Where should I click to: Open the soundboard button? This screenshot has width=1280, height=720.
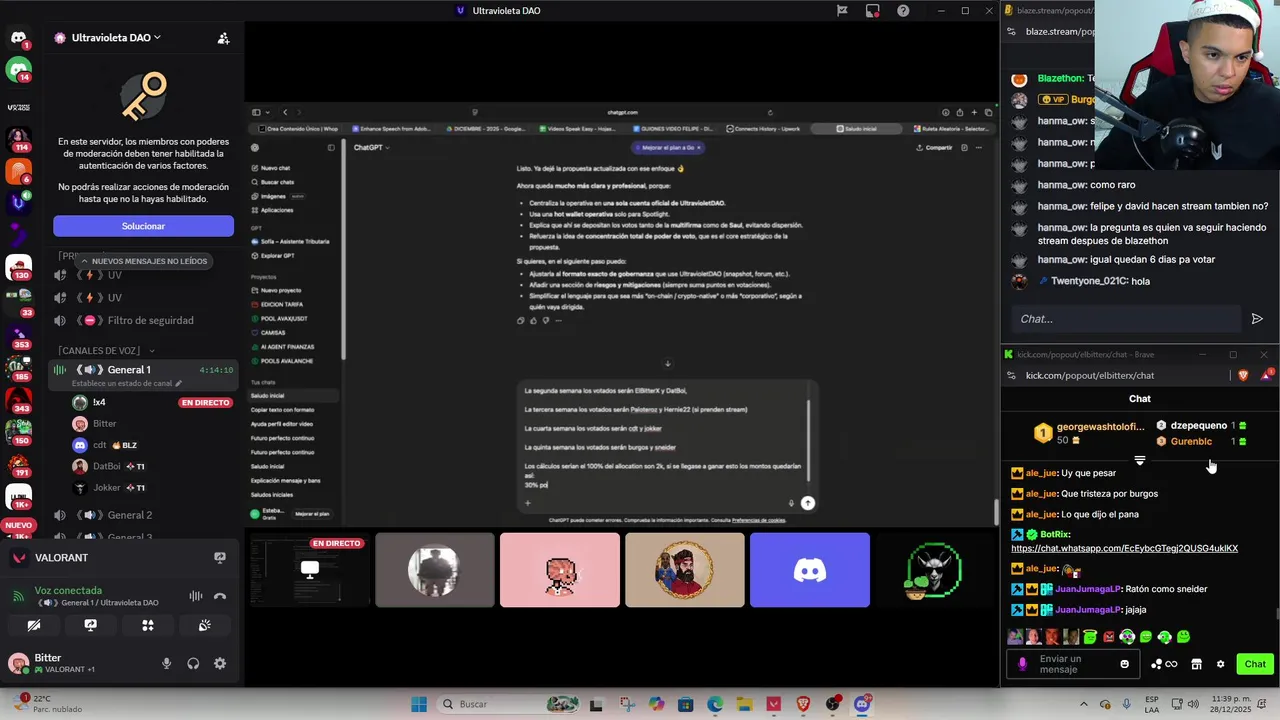[x=205, y=625]
